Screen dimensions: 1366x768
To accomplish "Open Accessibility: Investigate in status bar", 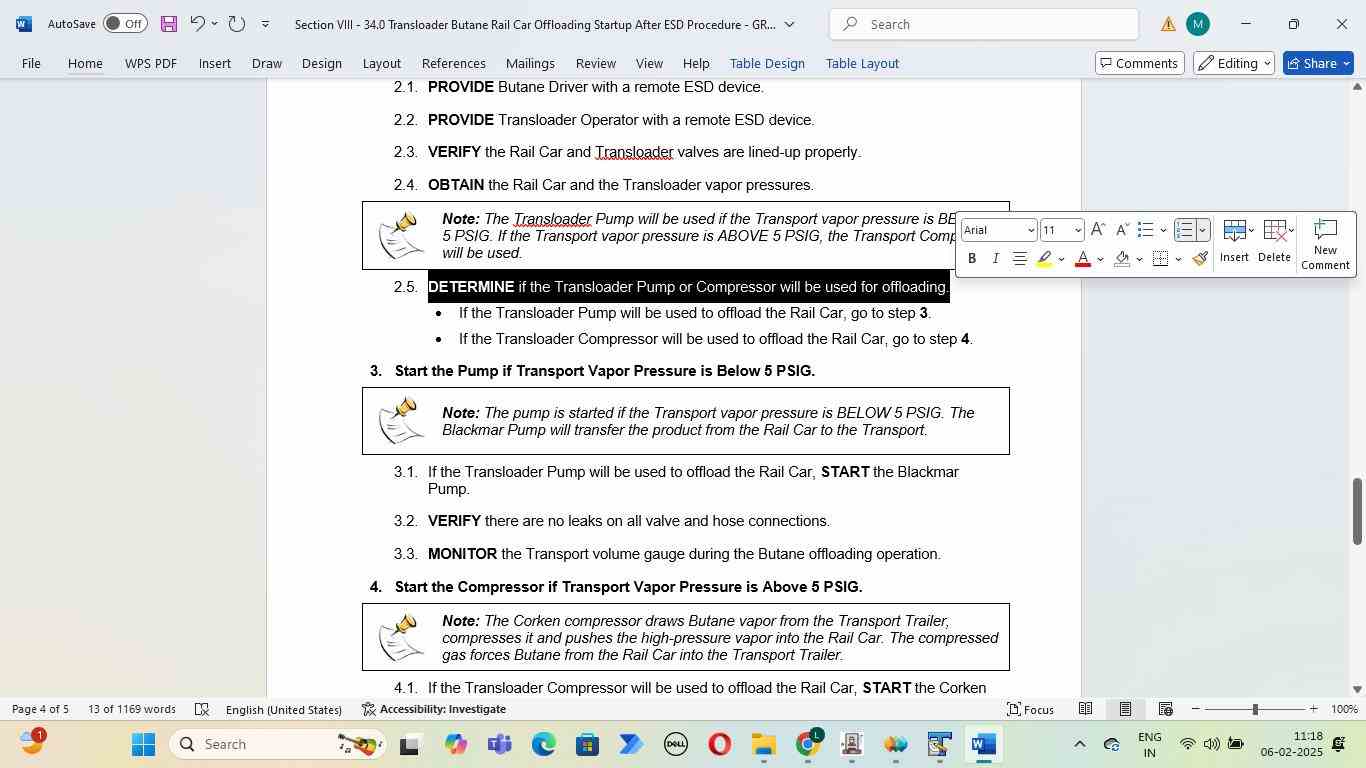I will (x=433, y=709).
